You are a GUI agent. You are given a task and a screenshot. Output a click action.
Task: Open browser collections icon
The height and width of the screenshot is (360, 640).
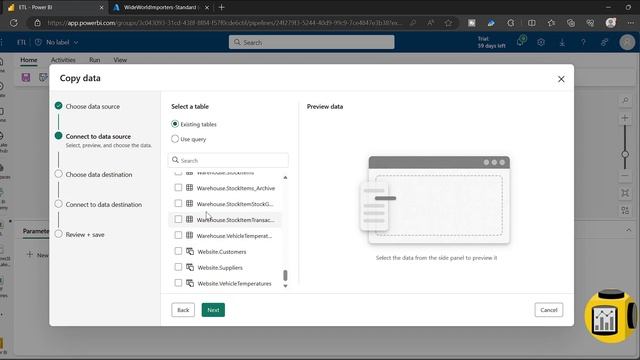[x=571, y=23]
